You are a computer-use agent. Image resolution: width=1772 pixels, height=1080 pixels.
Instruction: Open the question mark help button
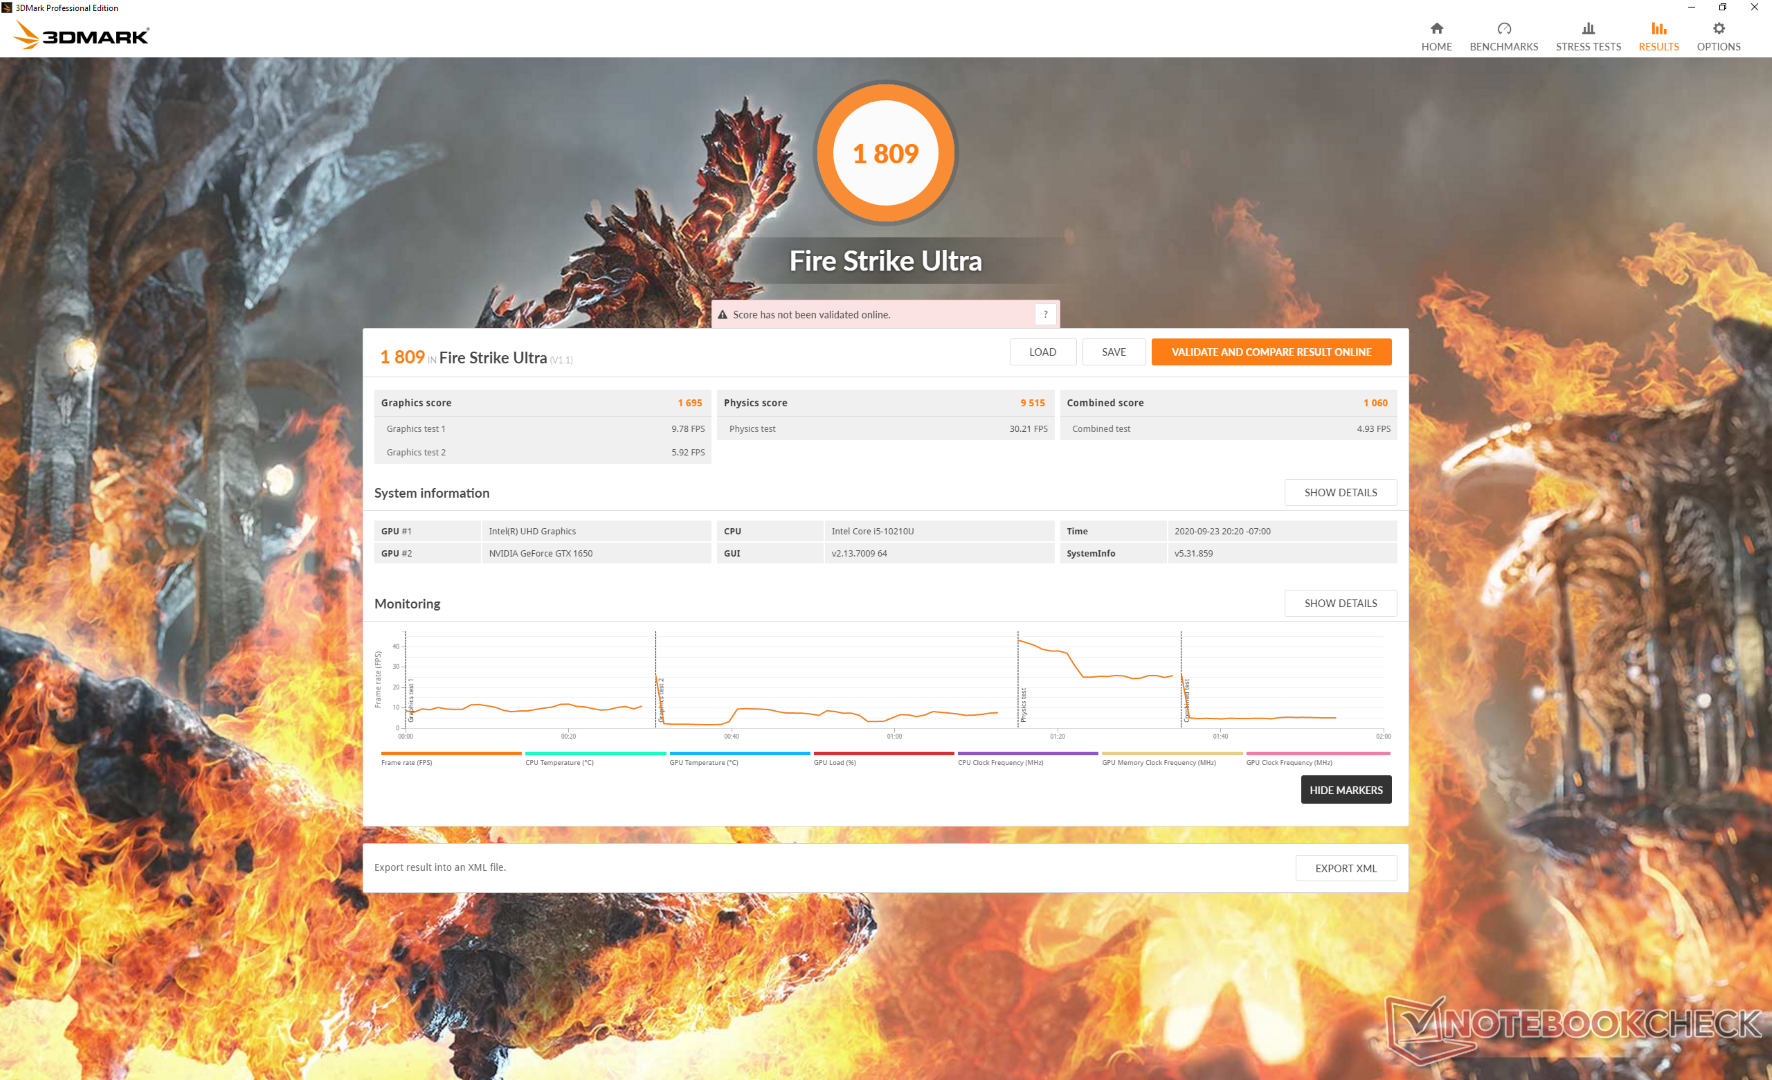(1045, 314)
